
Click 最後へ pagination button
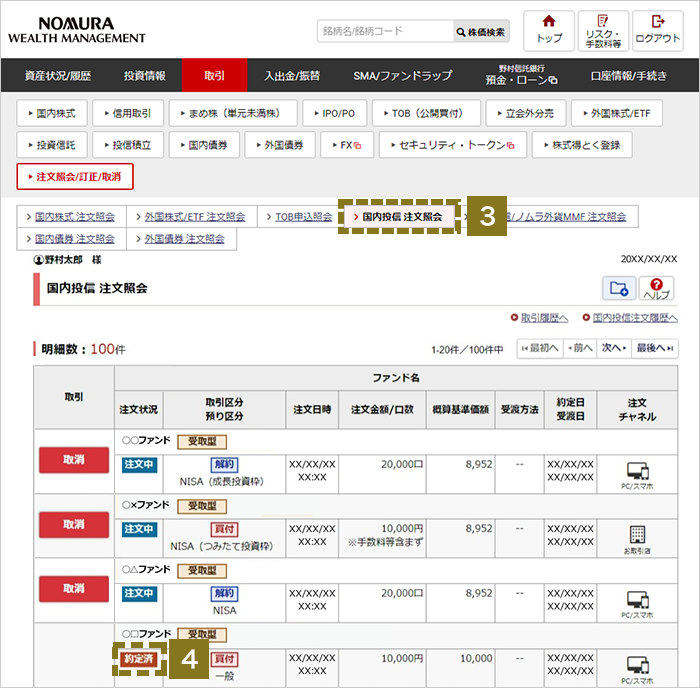[654, 348]
